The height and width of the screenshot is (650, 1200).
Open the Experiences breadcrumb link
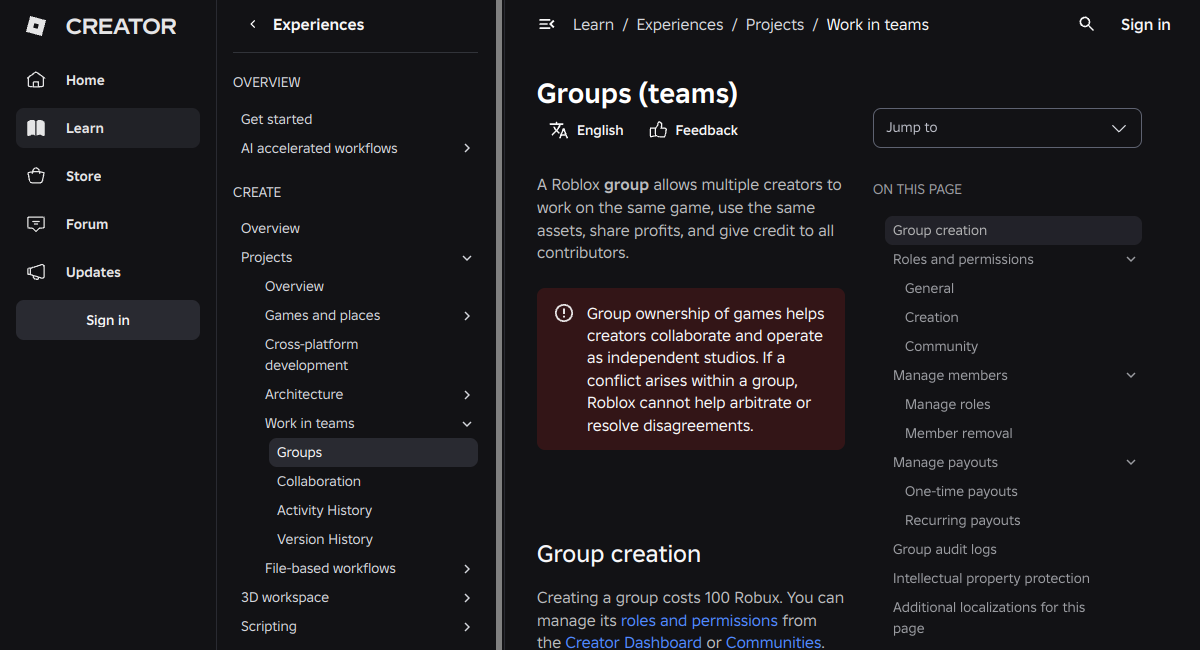(680, 24)
